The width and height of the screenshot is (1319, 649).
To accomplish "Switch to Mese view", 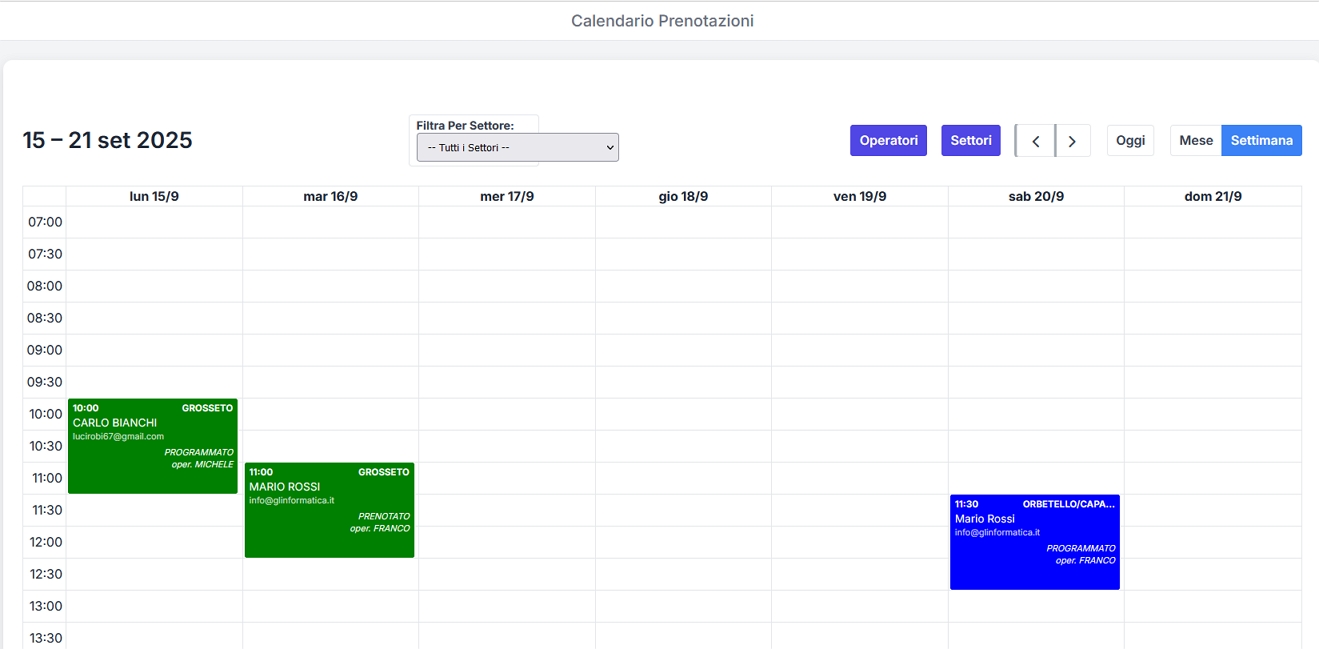I will click(1195, 140).
